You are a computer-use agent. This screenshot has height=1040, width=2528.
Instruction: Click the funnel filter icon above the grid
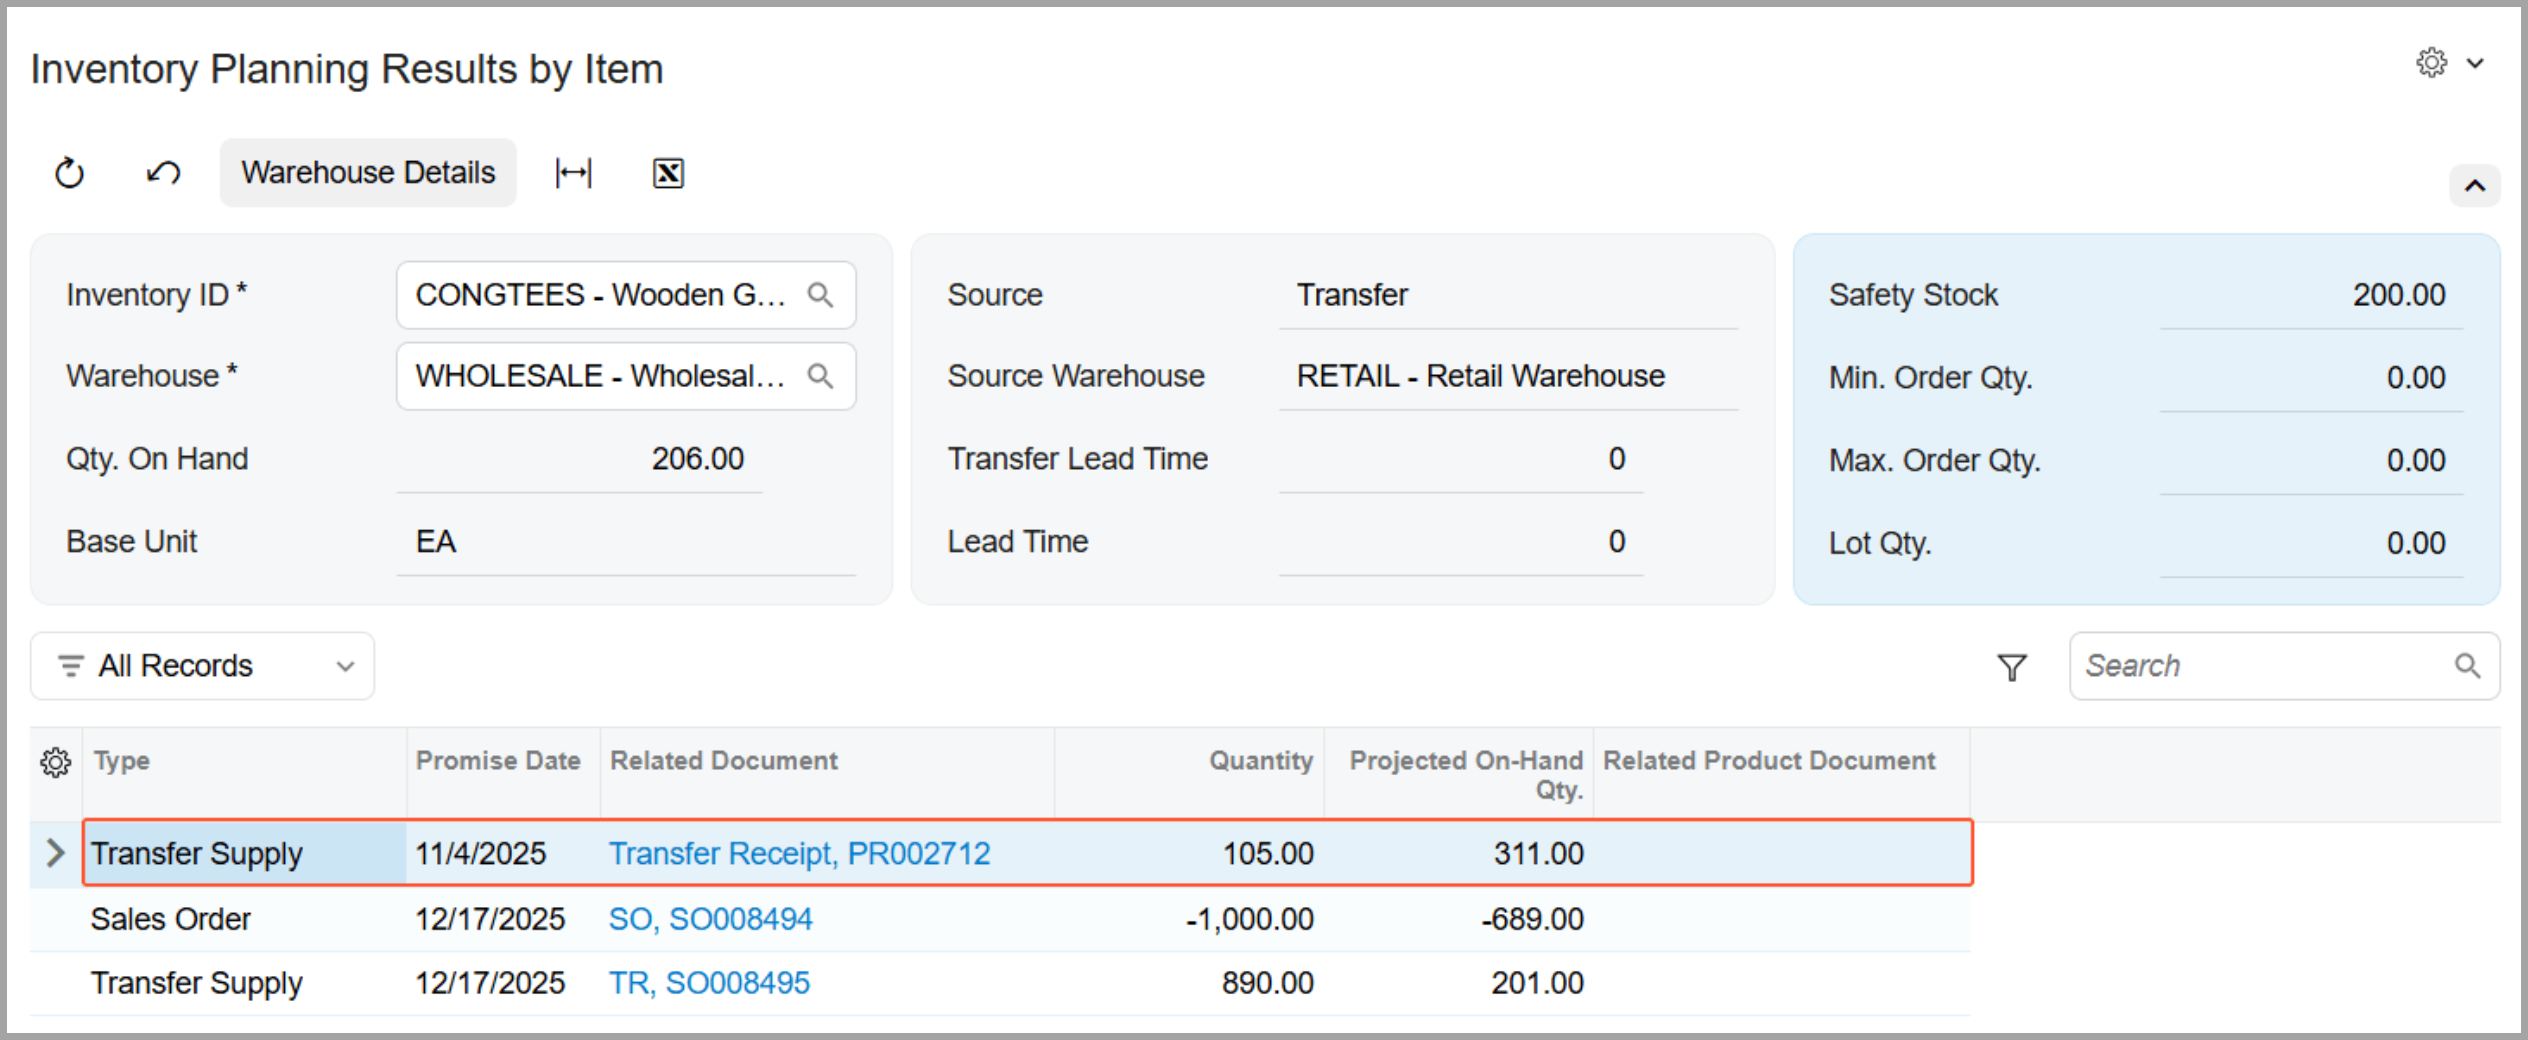click(2011, 667)
